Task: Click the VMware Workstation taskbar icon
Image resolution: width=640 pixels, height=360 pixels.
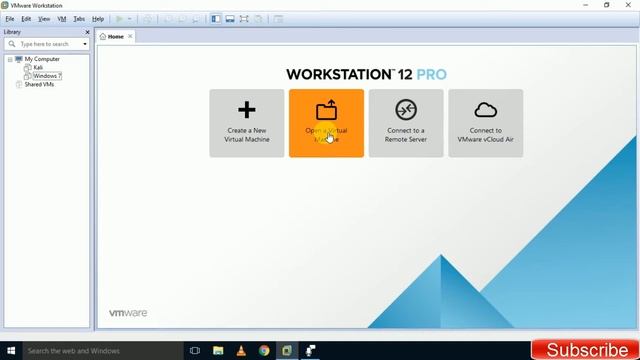Action: [287, 351]
